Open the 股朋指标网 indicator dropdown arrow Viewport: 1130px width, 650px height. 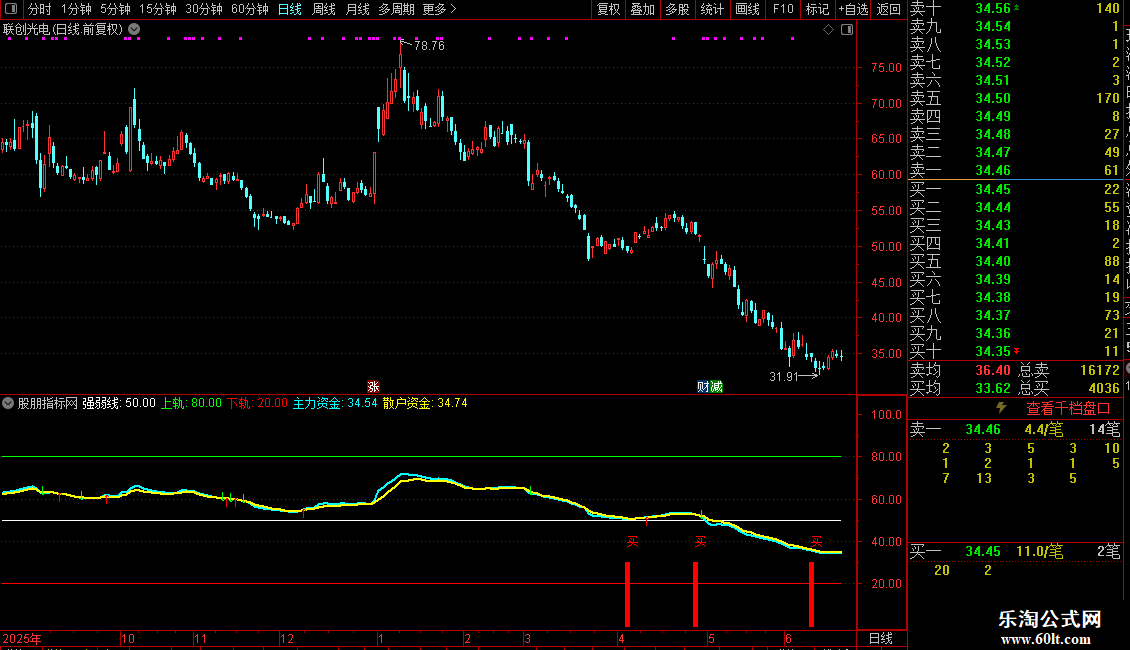(8, 403)
